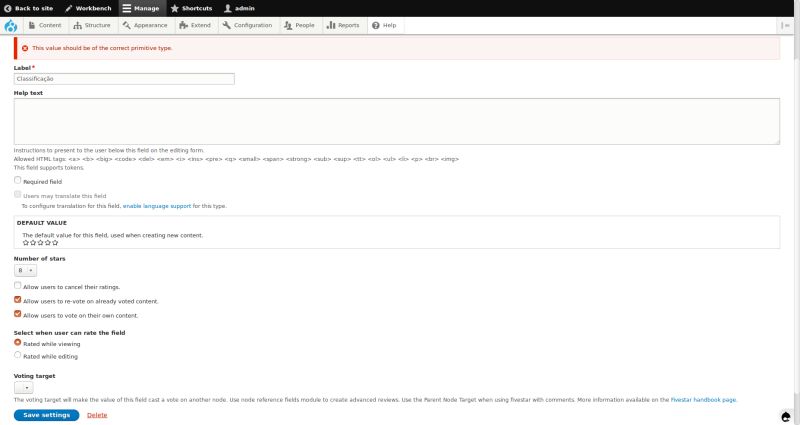
Task: Click the round icon in bottom-right corner
Action: pos(786,416)
